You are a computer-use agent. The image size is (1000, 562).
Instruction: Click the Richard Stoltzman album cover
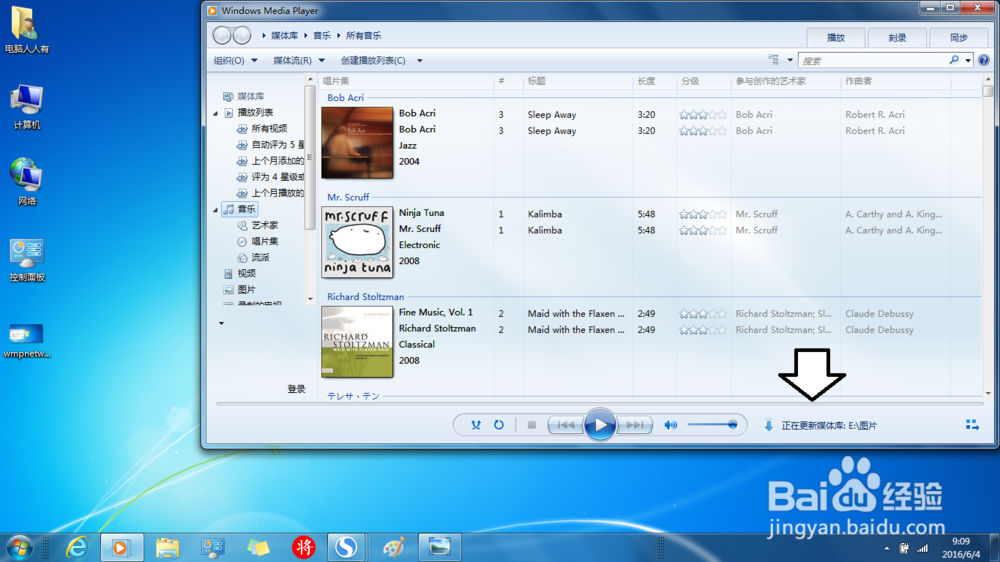tap(357, 342)
